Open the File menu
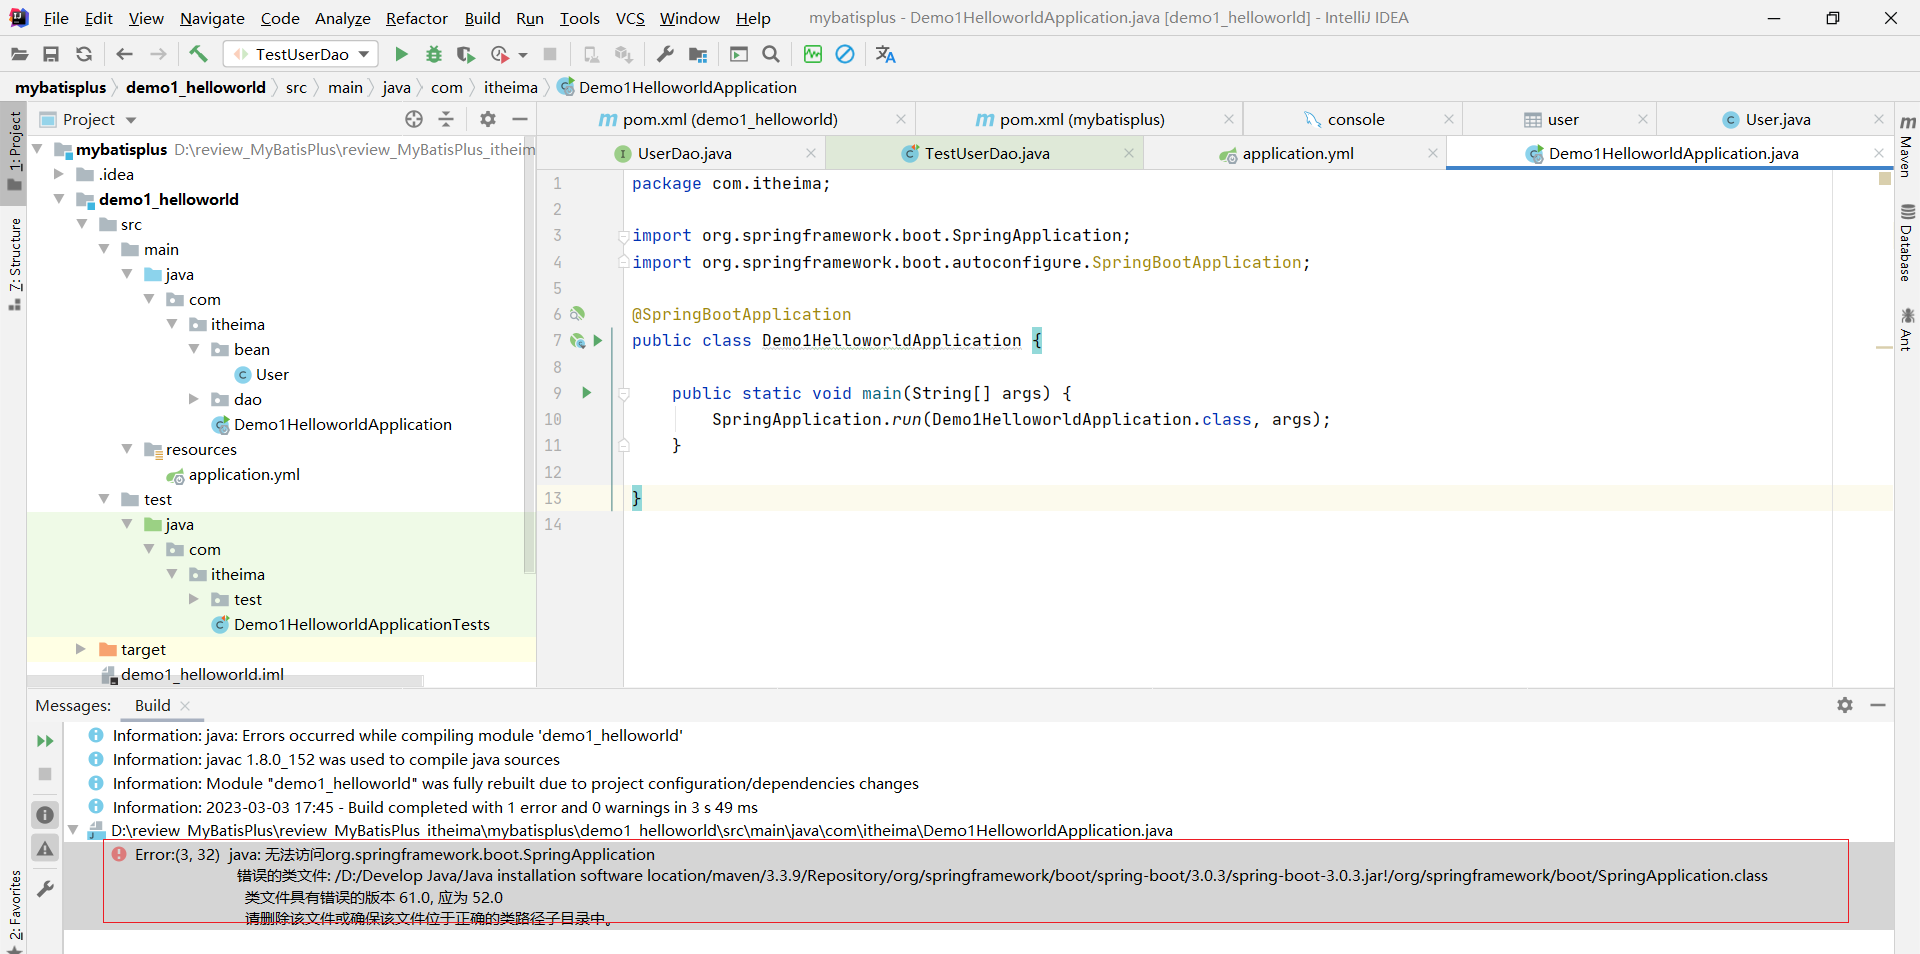 pyautogui.click(x=56, y=18)
